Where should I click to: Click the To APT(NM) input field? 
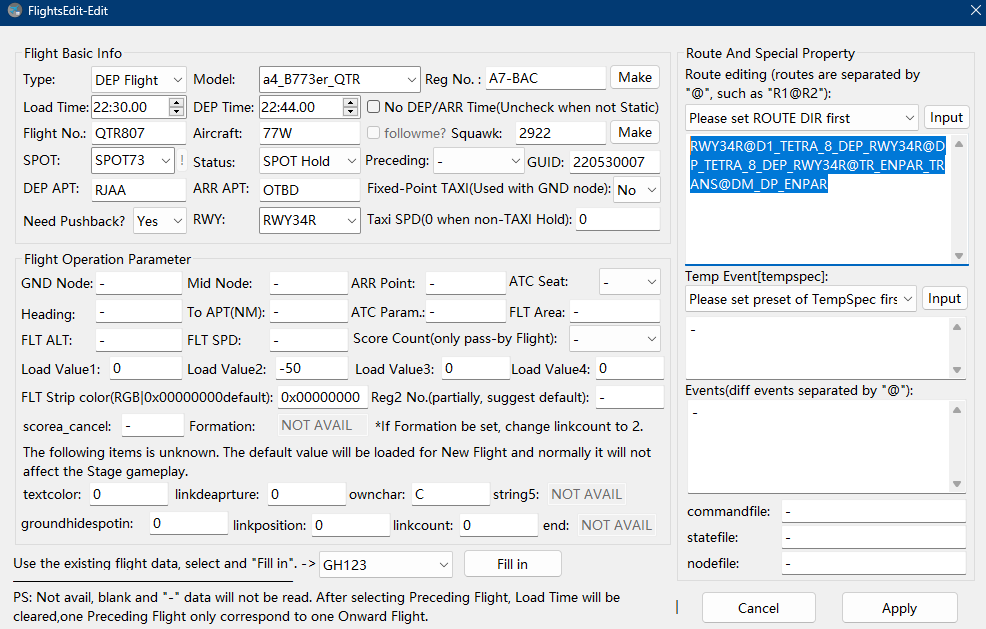pos(308,312)
